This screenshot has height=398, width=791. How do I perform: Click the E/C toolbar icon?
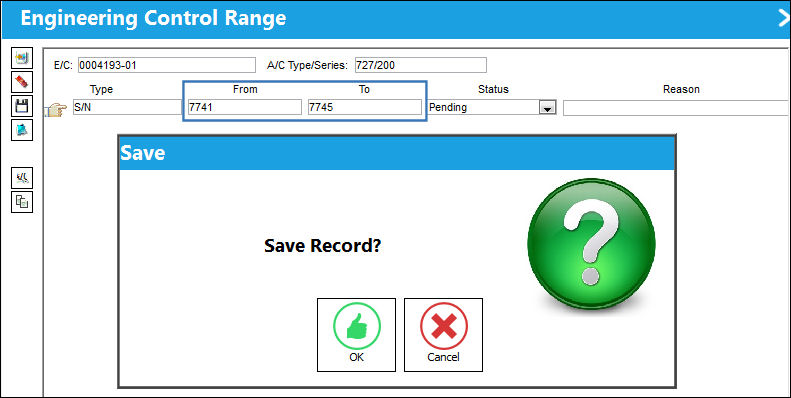pos(22,178)
